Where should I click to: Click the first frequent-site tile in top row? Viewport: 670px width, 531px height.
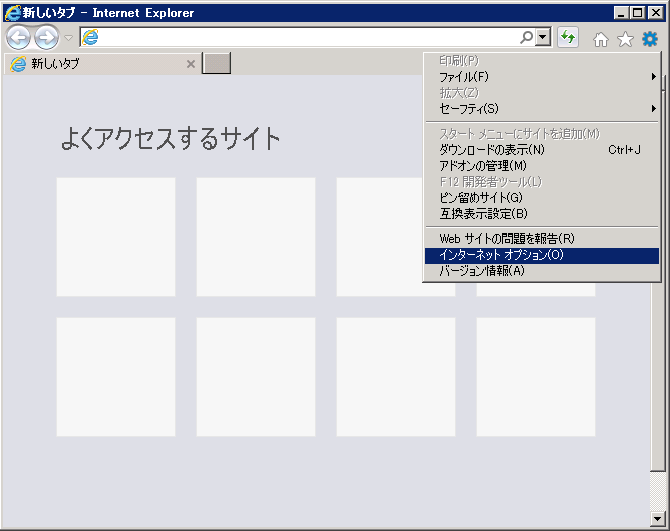pyautogui.click(x=116, y=237)
